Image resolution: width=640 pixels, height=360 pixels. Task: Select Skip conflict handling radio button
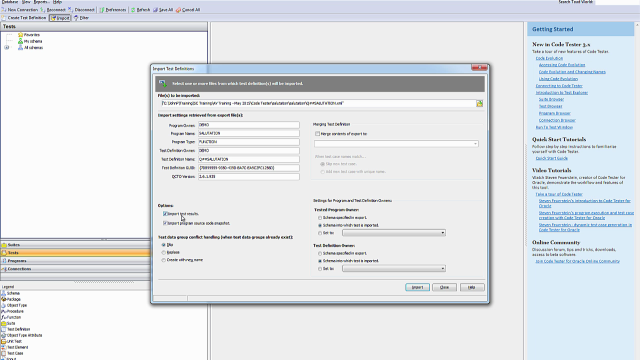tap(164, 245)
